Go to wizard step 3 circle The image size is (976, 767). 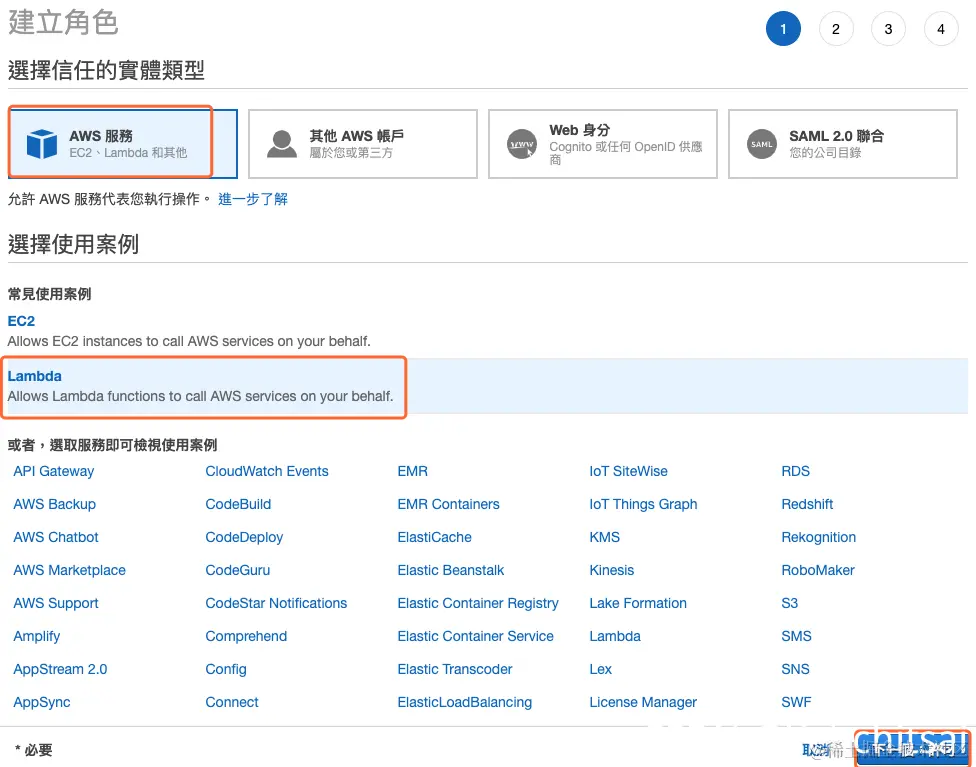tap(888, 29)
